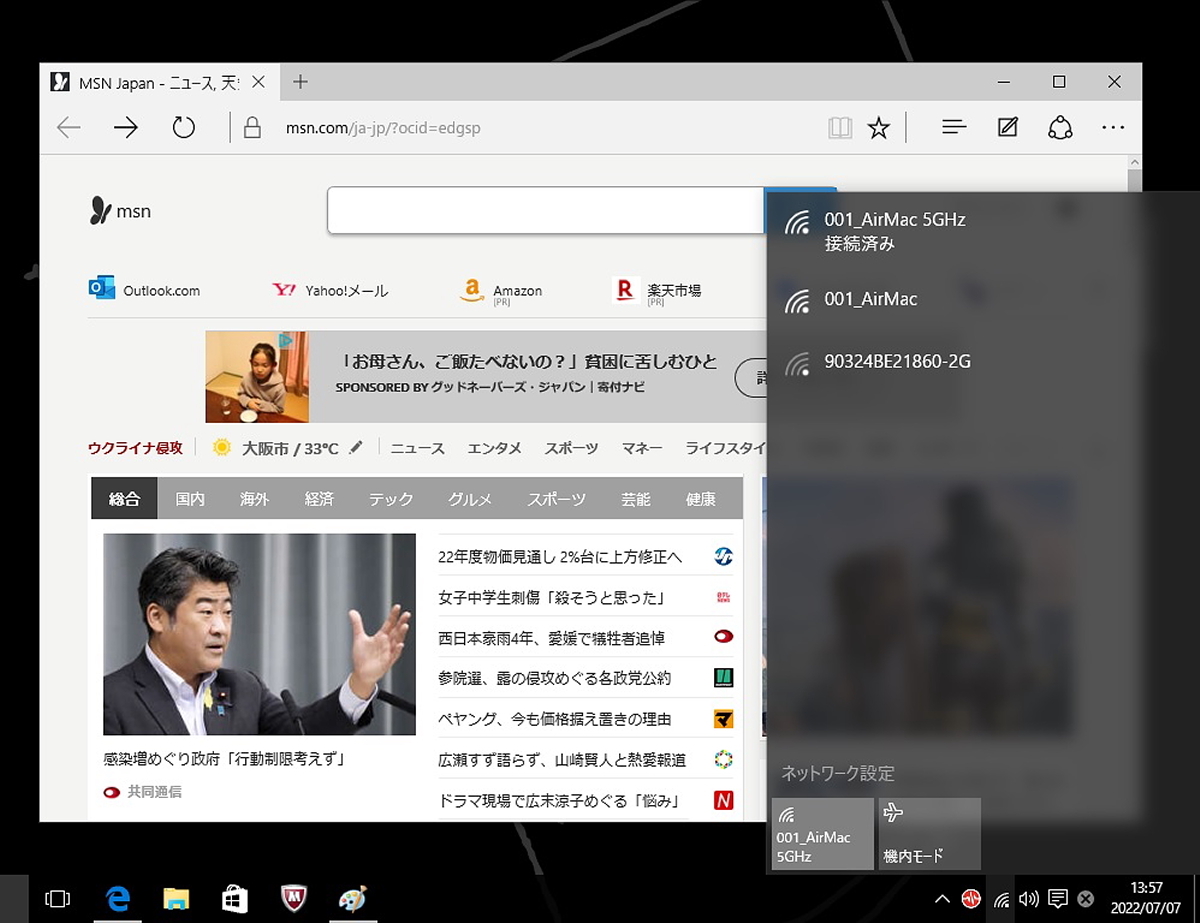The width and height of the screenshot is (1200, 923).
Task: Select the テック news tab
Action: point(391,498)
